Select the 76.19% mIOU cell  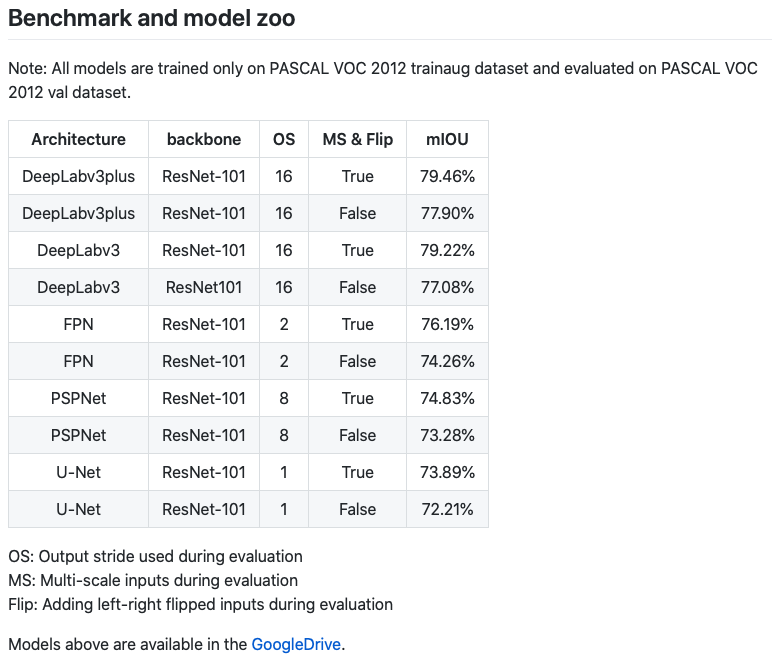[447, 324]
